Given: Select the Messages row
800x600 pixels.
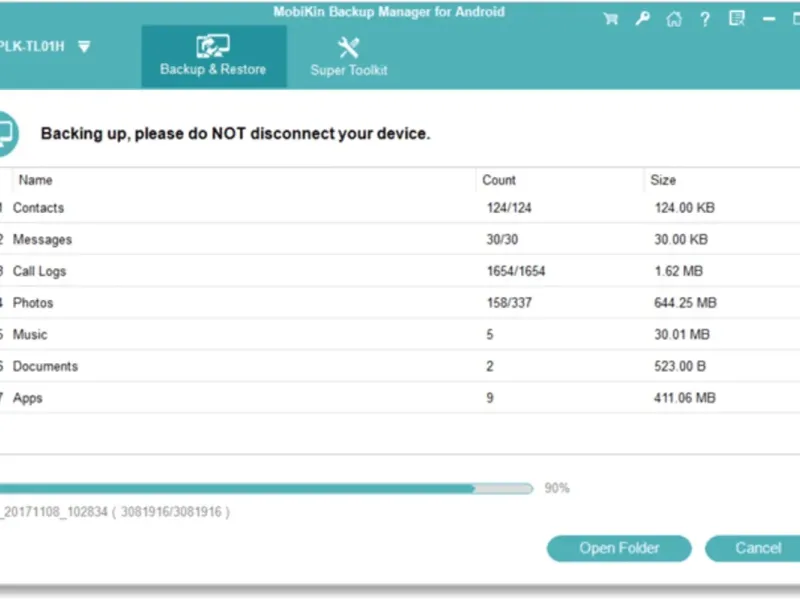Looking at the screenshot, I should (400, 239).
